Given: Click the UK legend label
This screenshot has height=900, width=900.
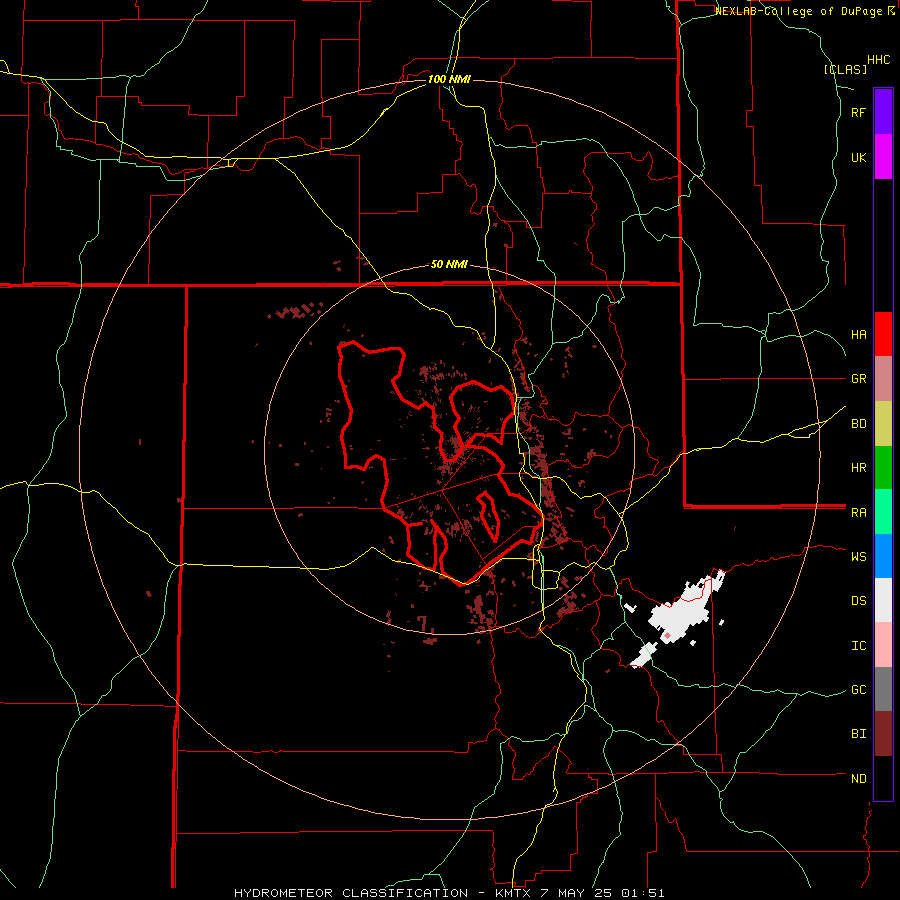Looking at the screenshot, I should [858, 157].
